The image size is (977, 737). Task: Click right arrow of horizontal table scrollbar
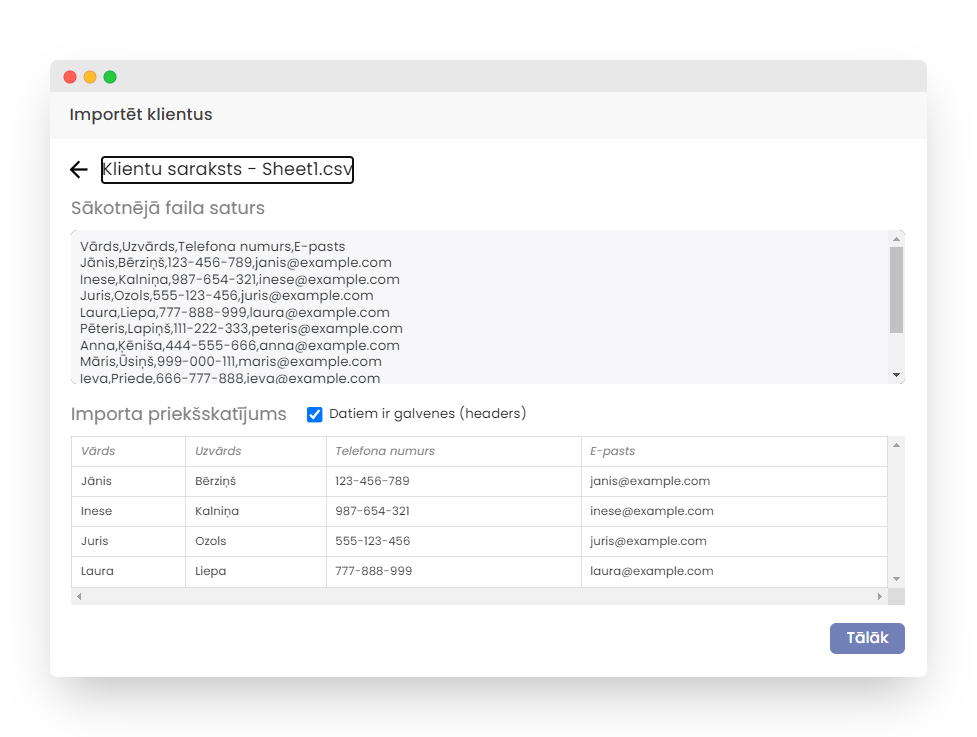(x=879, y=596)
